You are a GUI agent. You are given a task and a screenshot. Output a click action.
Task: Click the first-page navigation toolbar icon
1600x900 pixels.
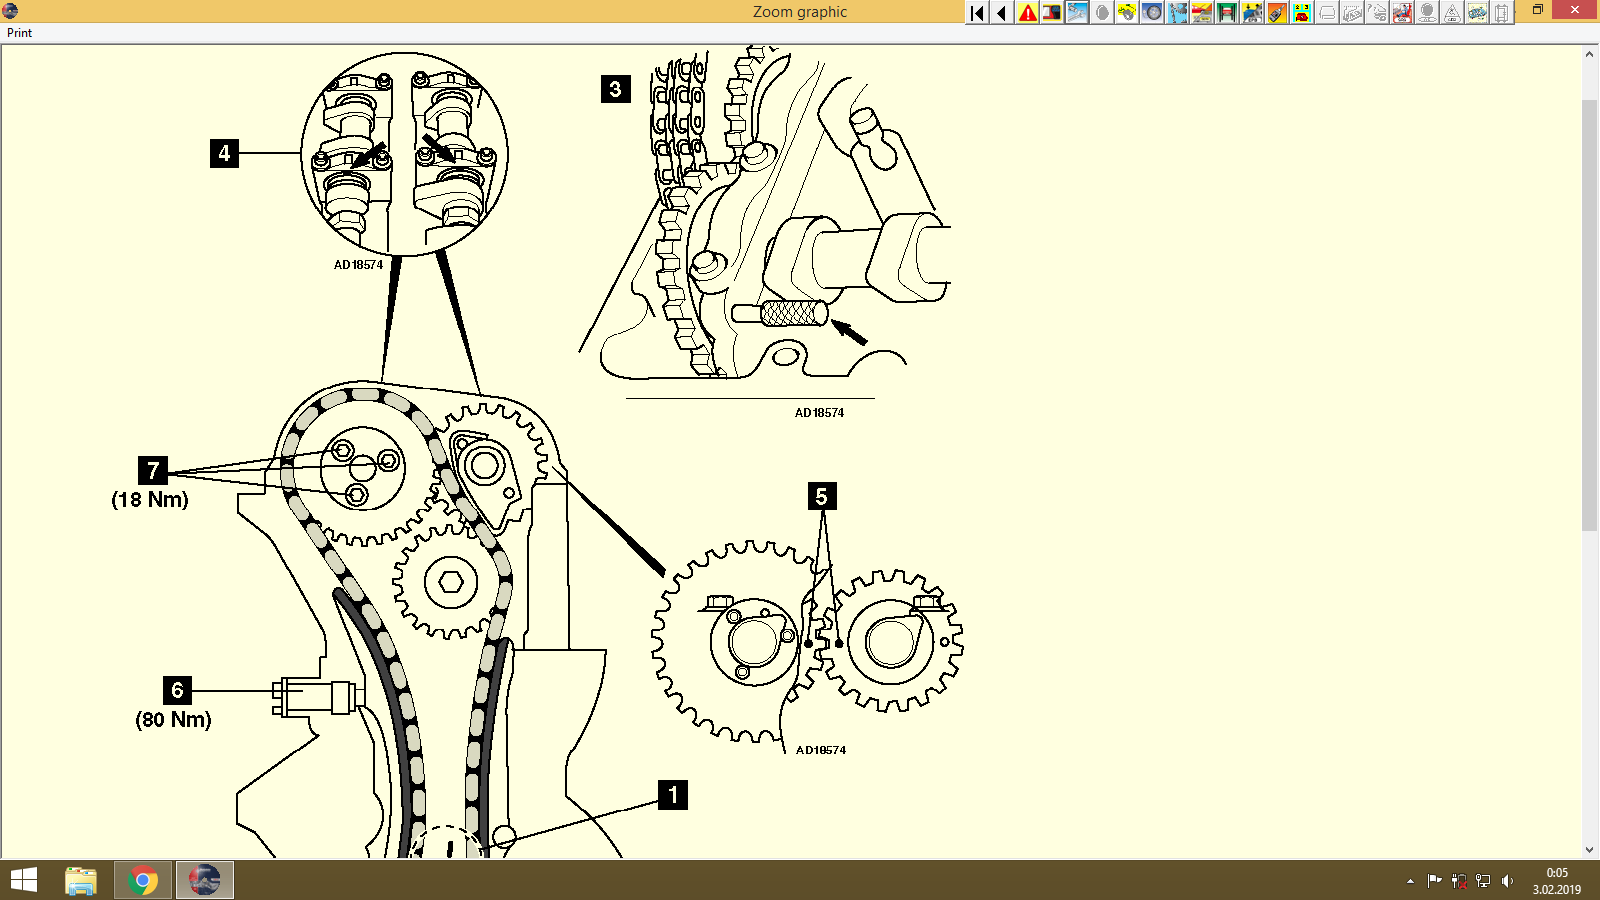coord(975,13)
